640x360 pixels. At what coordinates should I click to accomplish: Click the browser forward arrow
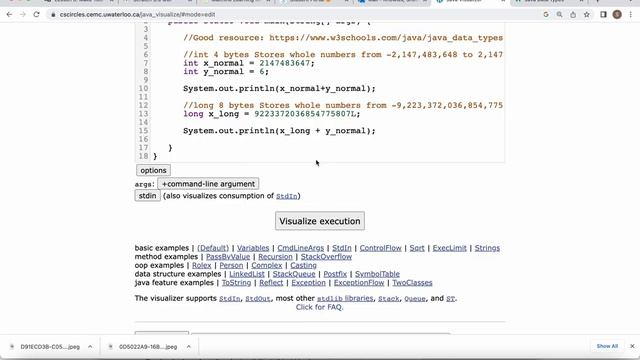pyautogui.click(x=23, y=14)
